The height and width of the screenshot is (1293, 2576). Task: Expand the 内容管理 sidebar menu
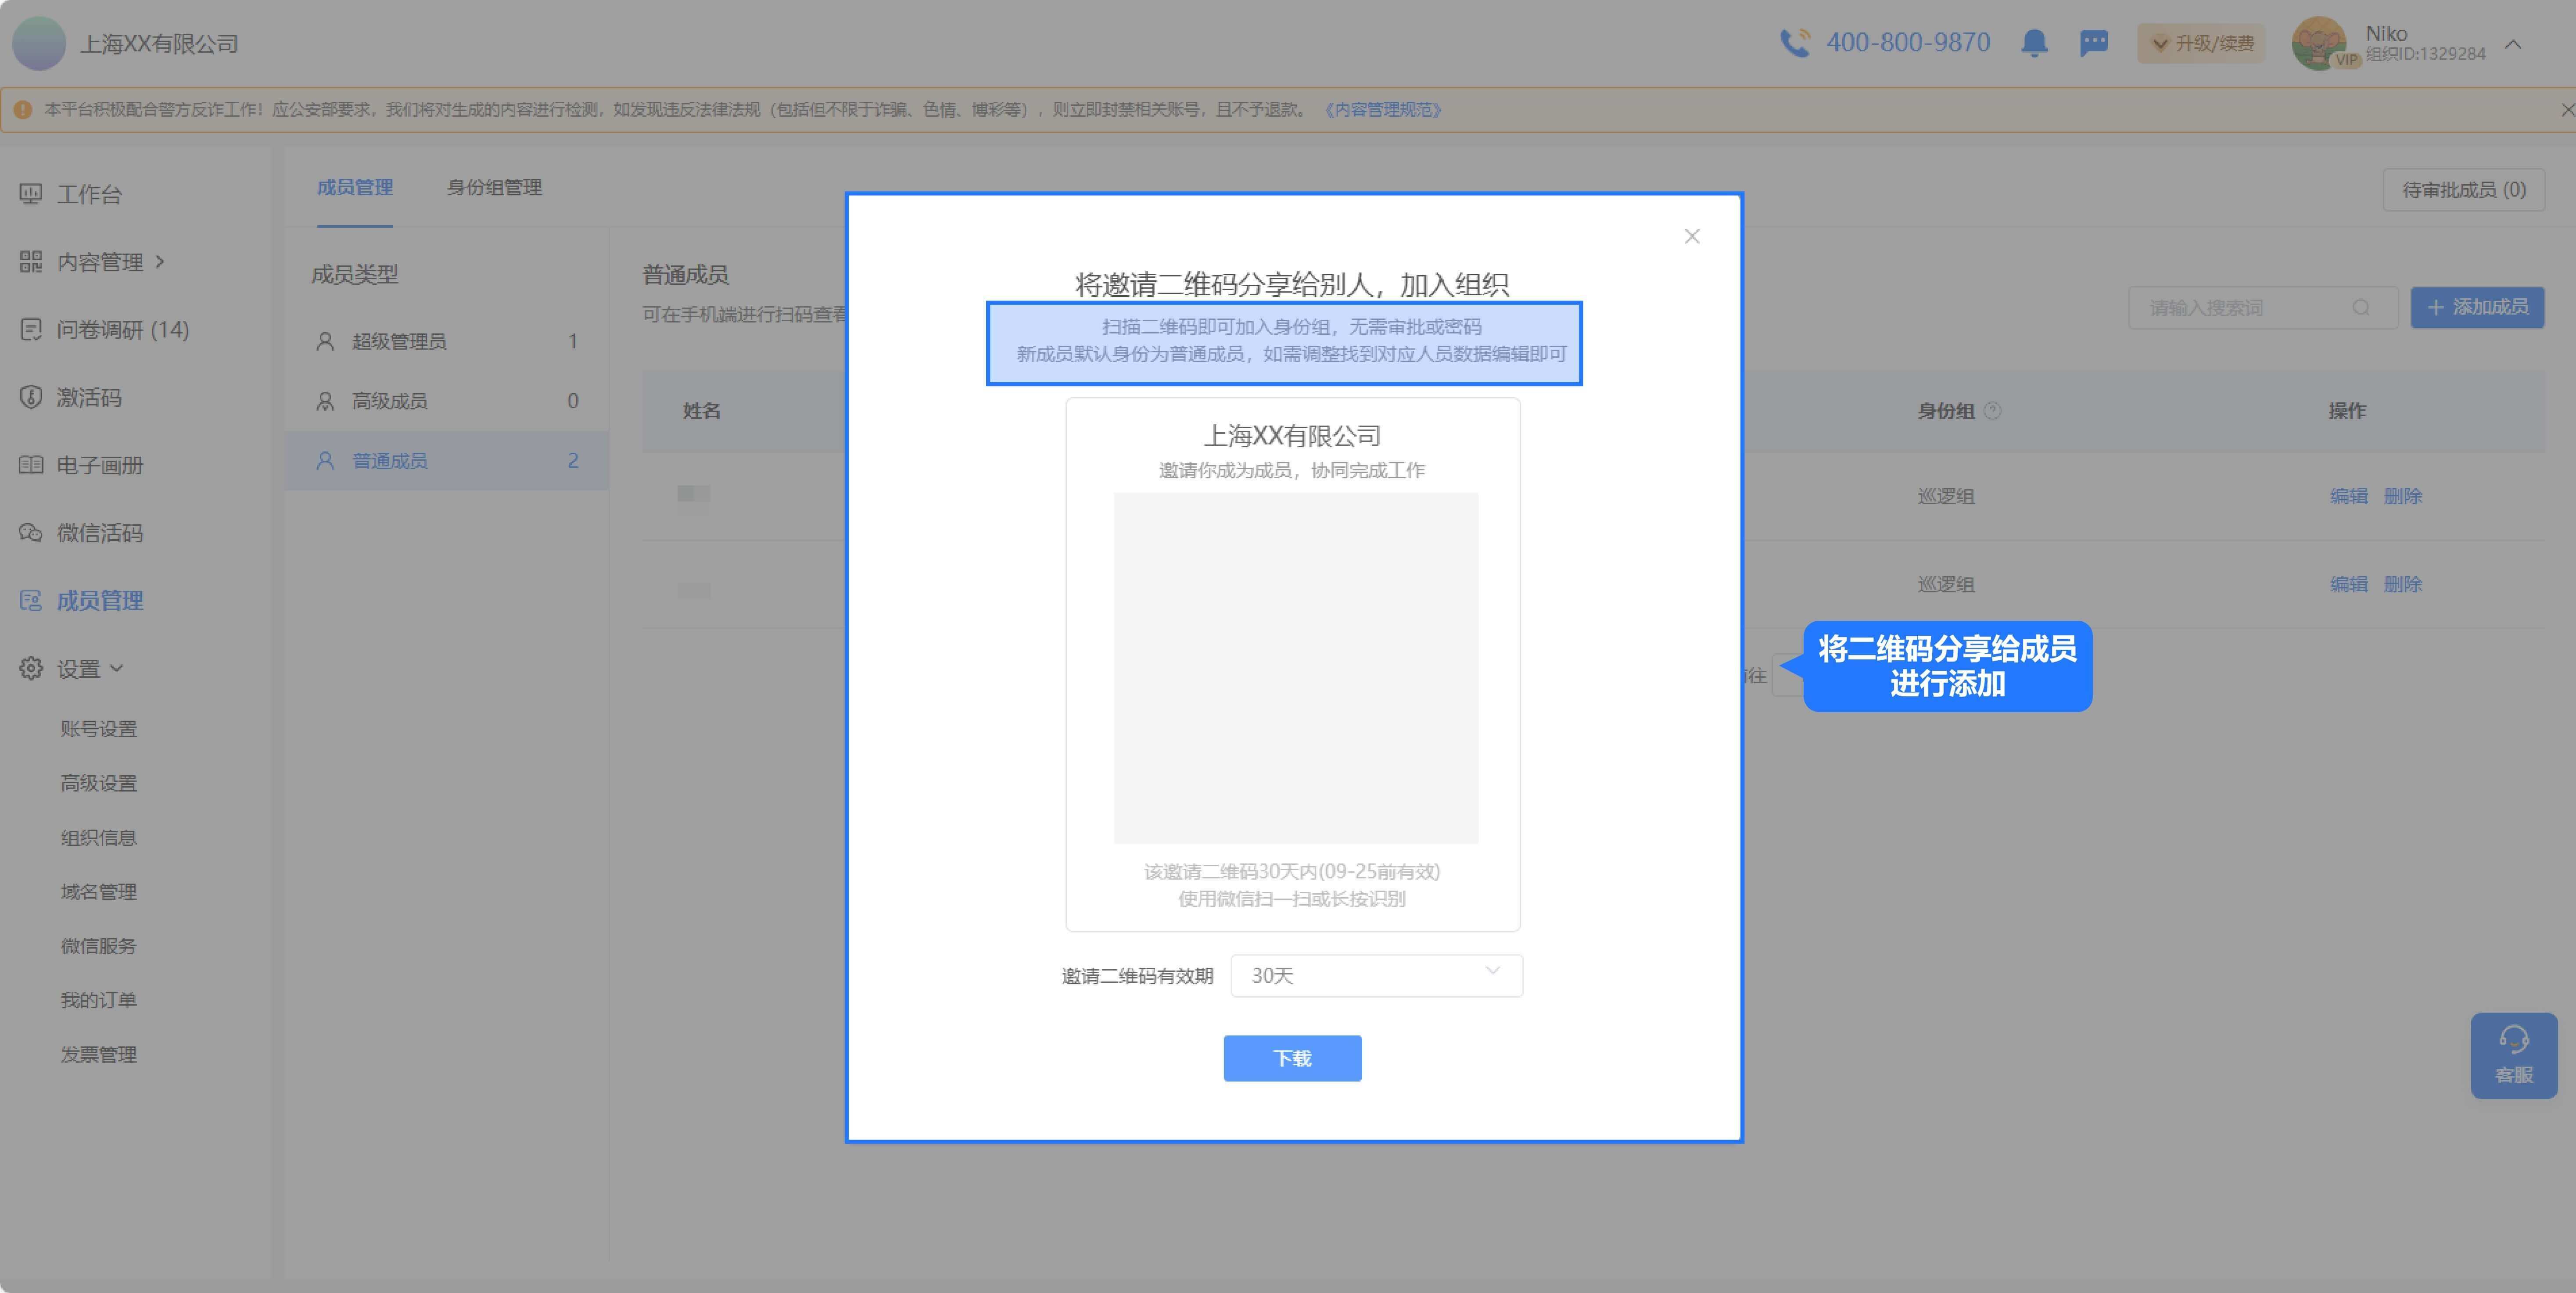click(x=100, y=262)
